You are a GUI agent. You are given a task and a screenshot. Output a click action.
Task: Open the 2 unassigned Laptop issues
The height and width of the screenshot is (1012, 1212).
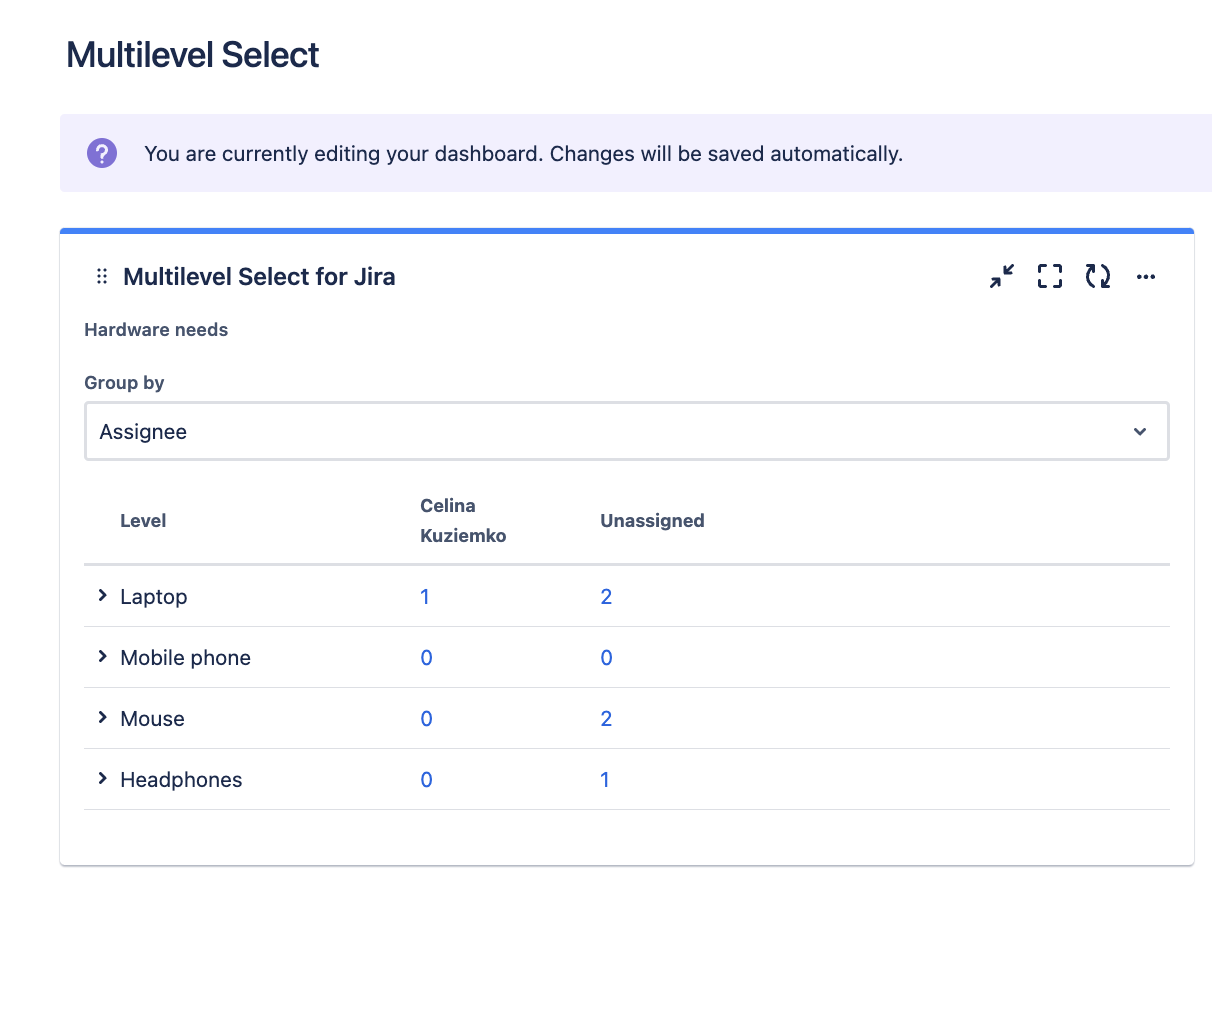pyautogui.click(x=606, y=596)
